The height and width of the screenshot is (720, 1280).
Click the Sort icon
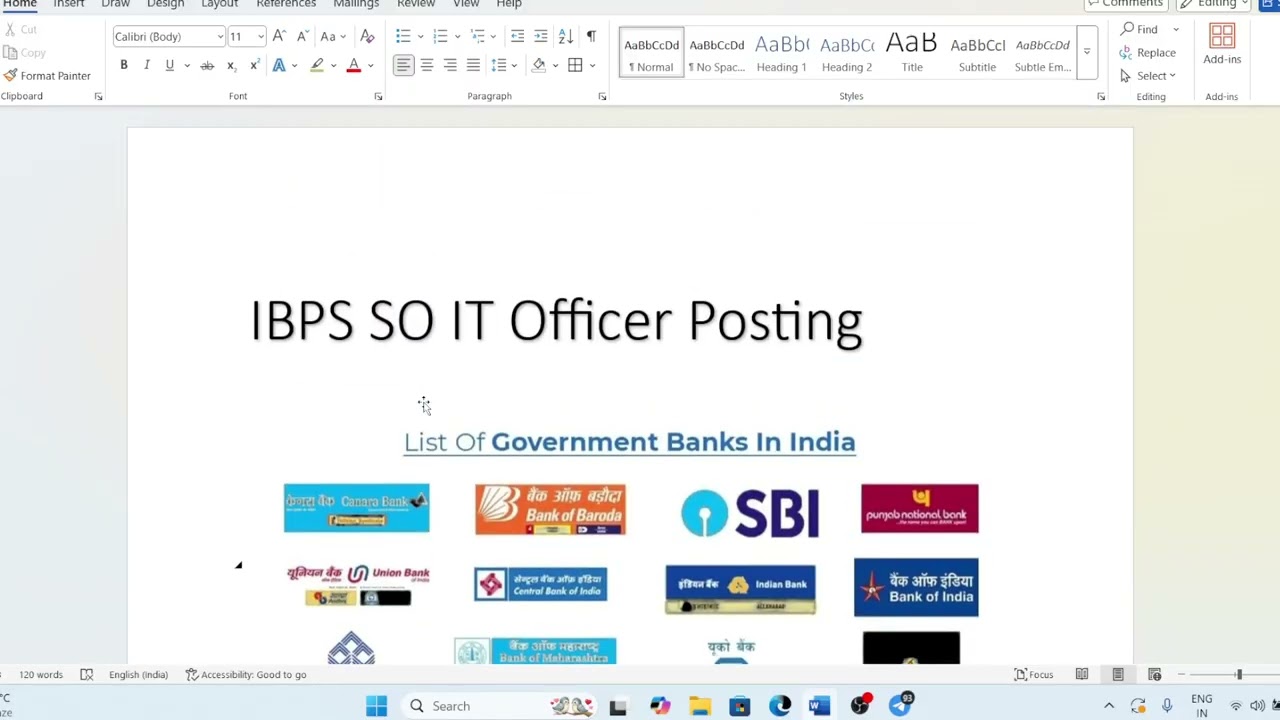click(565, 36)
